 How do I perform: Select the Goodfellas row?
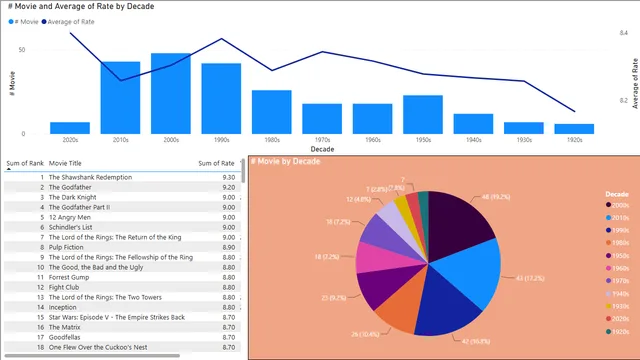click(x=122, y=337)
